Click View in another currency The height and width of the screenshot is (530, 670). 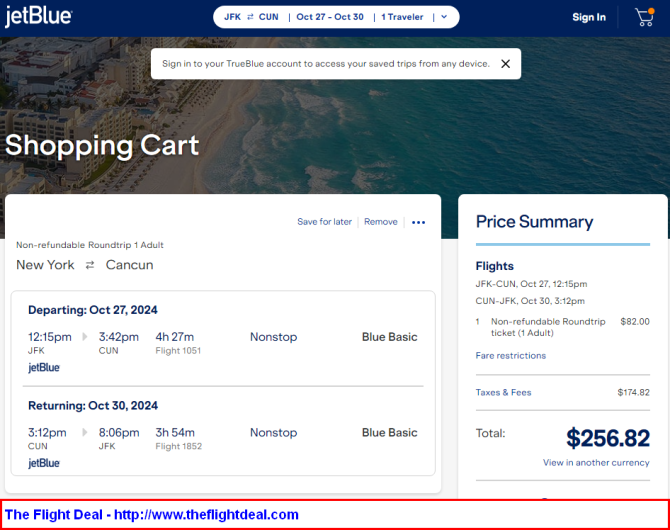click(x=596, y=462)
